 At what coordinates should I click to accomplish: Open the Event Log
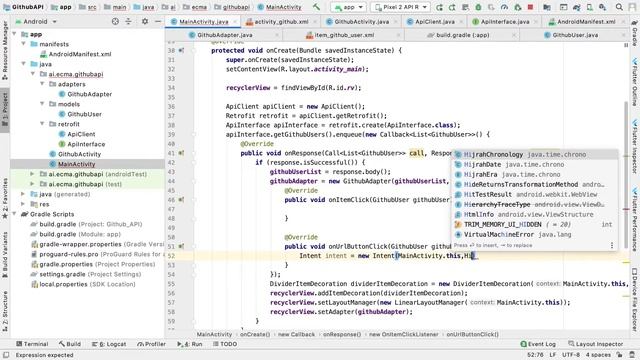click(538, 344)
